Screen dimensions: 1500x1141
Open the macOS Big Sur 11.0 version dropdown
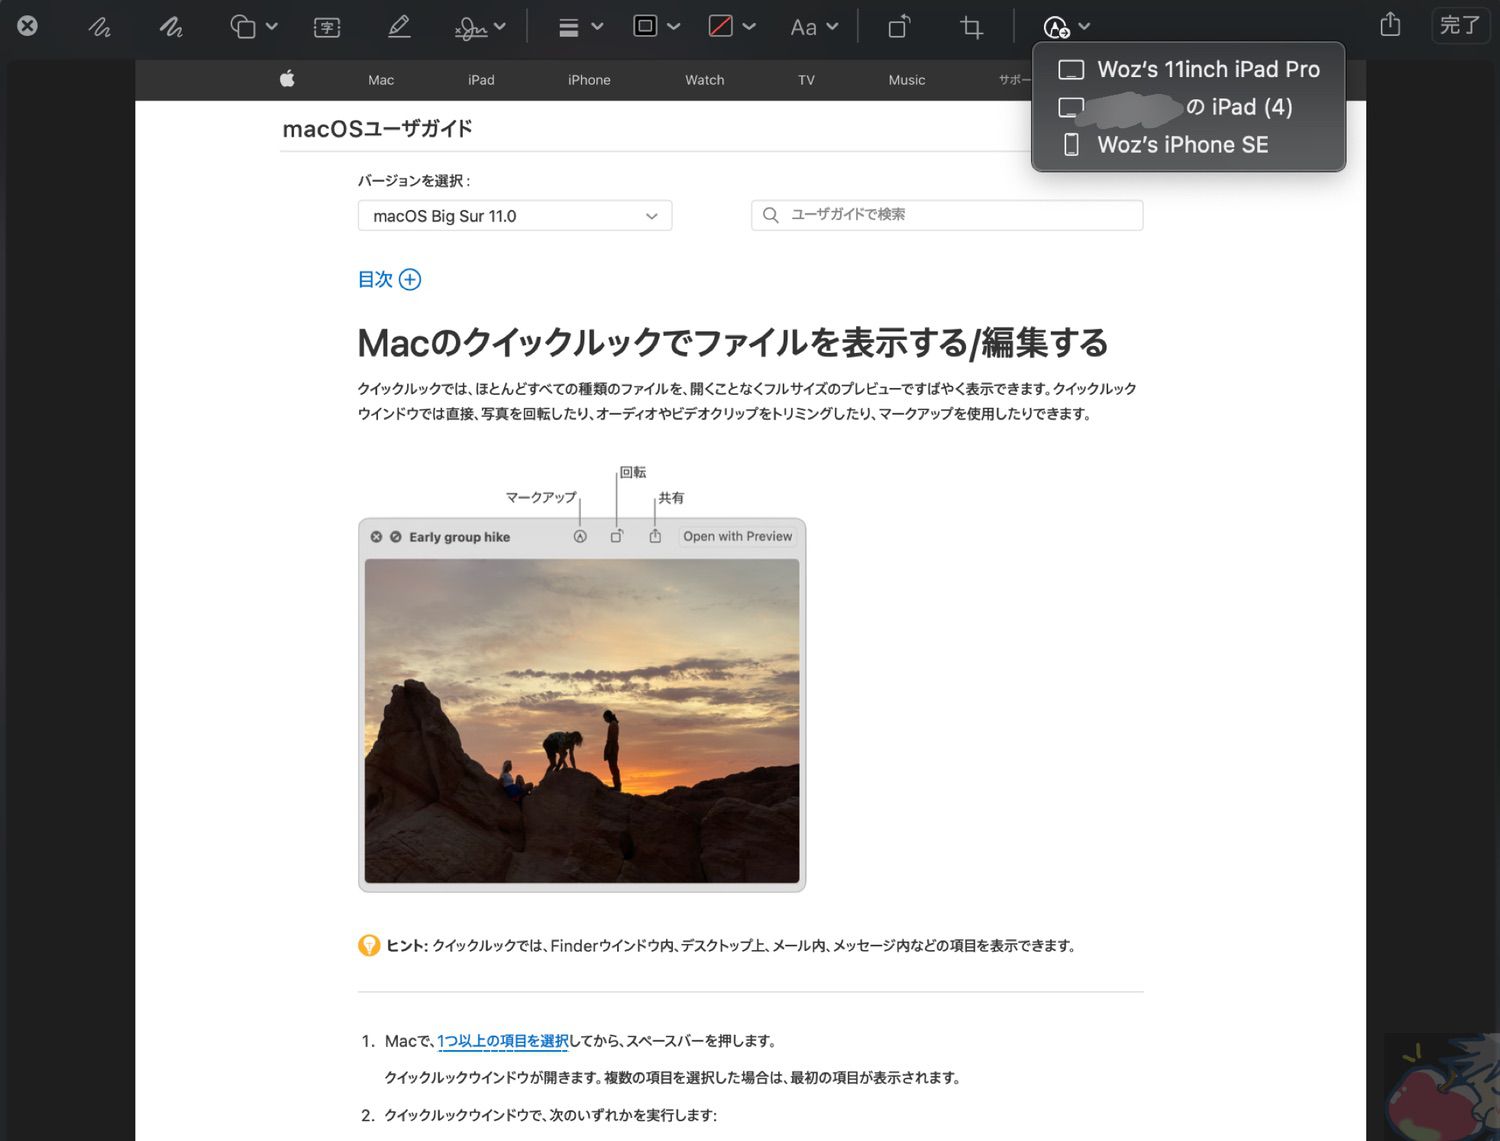point(515,216)
